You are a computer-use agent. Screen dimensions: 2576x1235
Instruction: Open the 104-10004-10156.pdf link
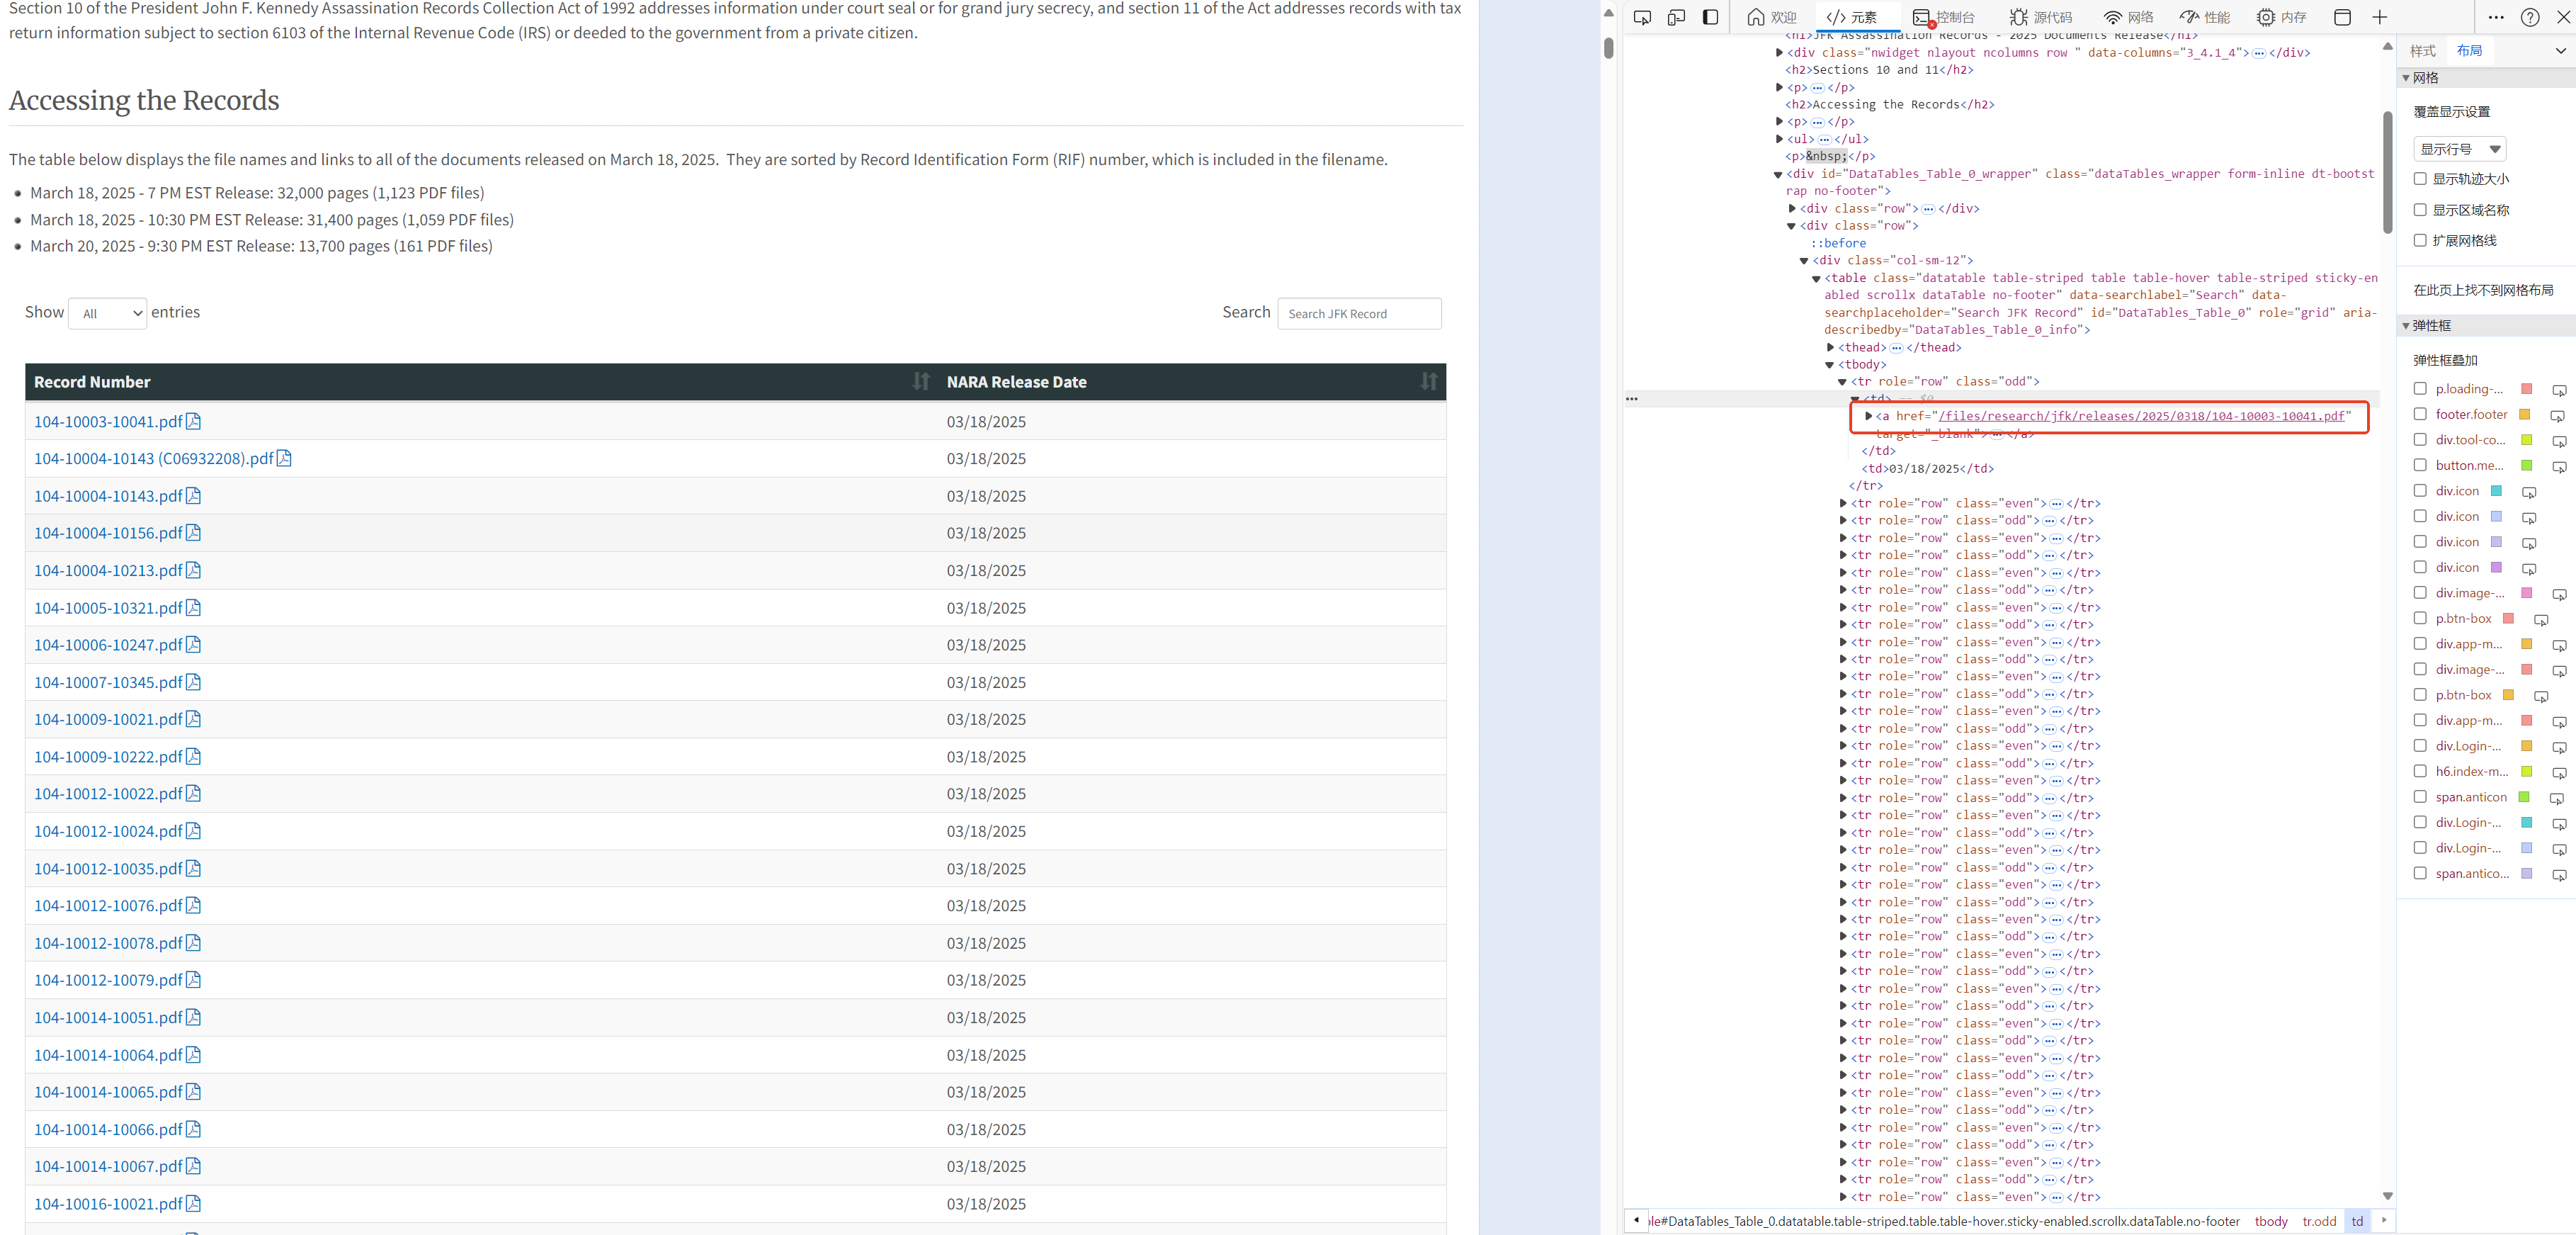coord(108,533)
